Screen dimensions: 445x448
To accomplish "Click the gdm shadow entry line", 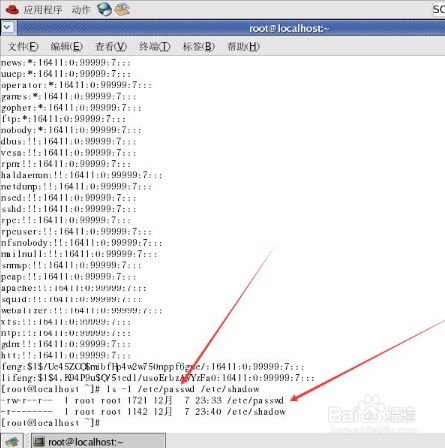I will pyautogui.click(x=66, y=344).
